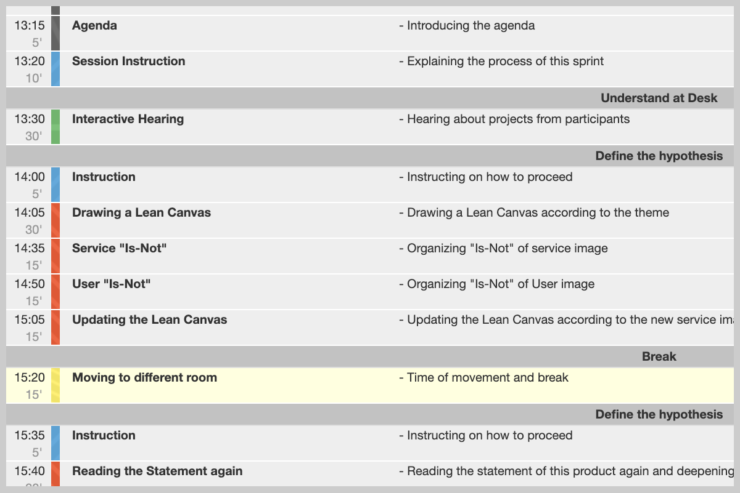
Task: Click the yellow Moving to different room color bar
Action: click(x=56, y=385)
